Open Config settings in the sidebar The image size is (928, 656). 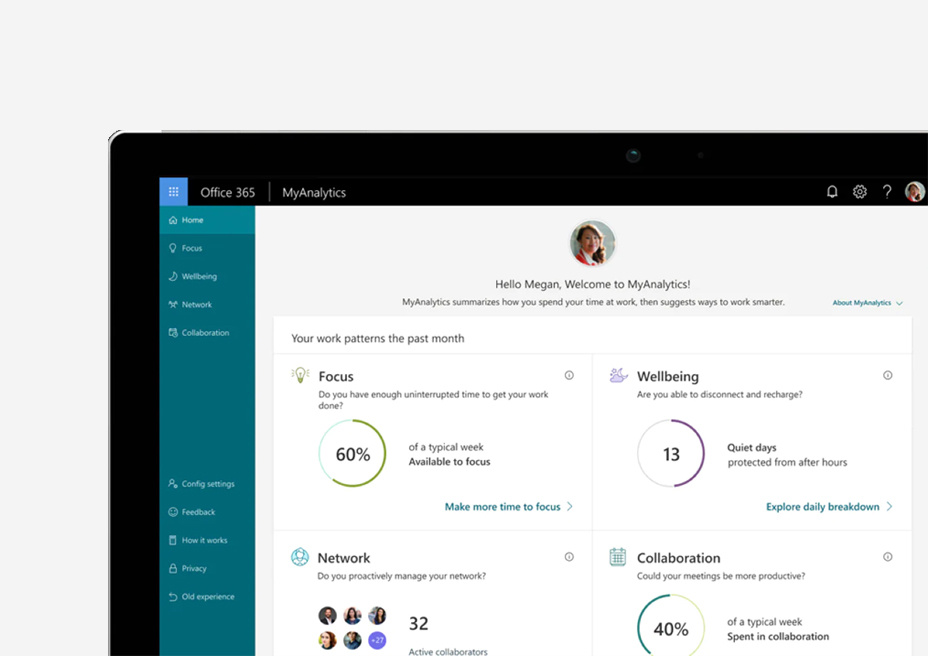pyautogui.click(x=207, y=484)
